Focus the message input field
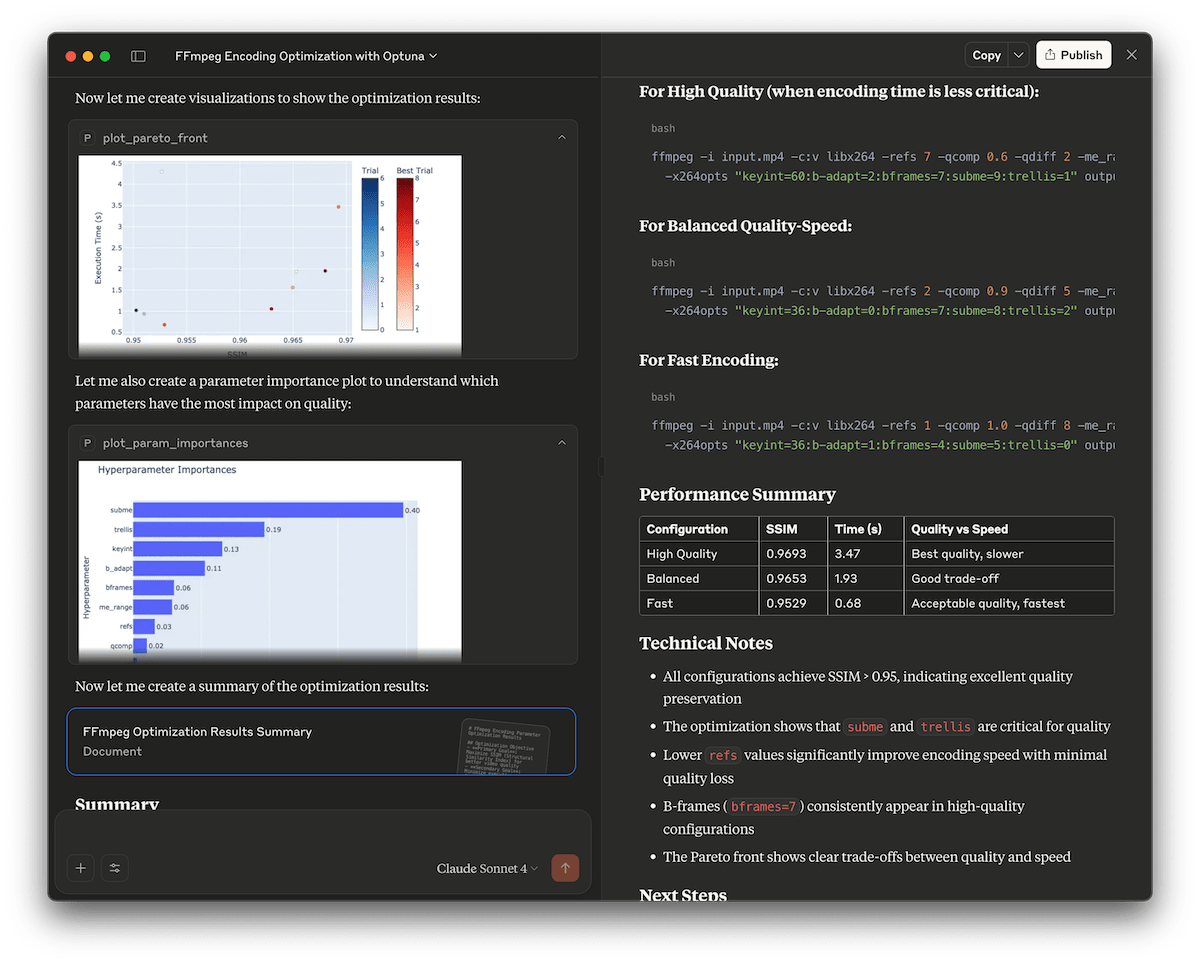Screen dimensions: 1200x964 pos(321,832)
